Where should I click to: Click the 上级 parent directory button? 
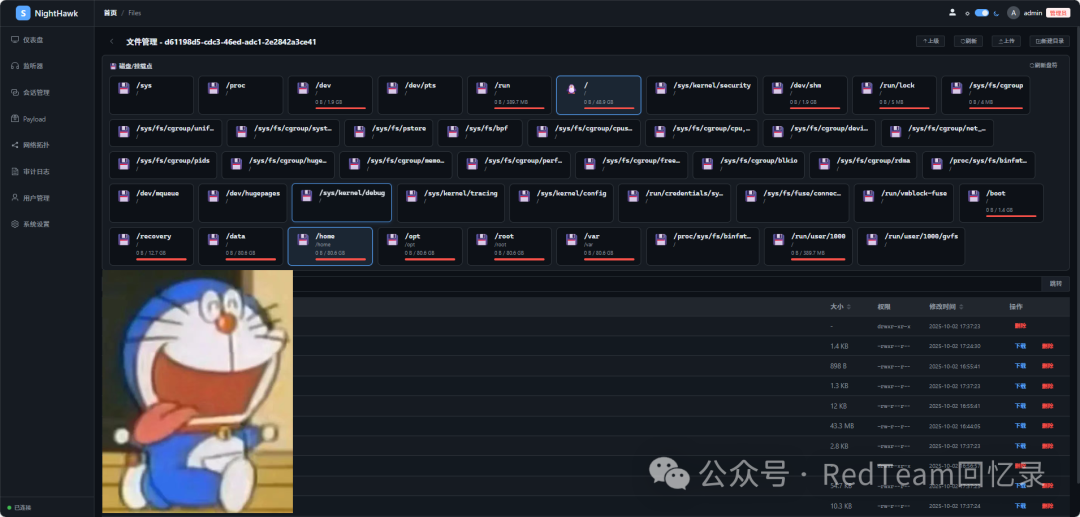pos(931,41)
